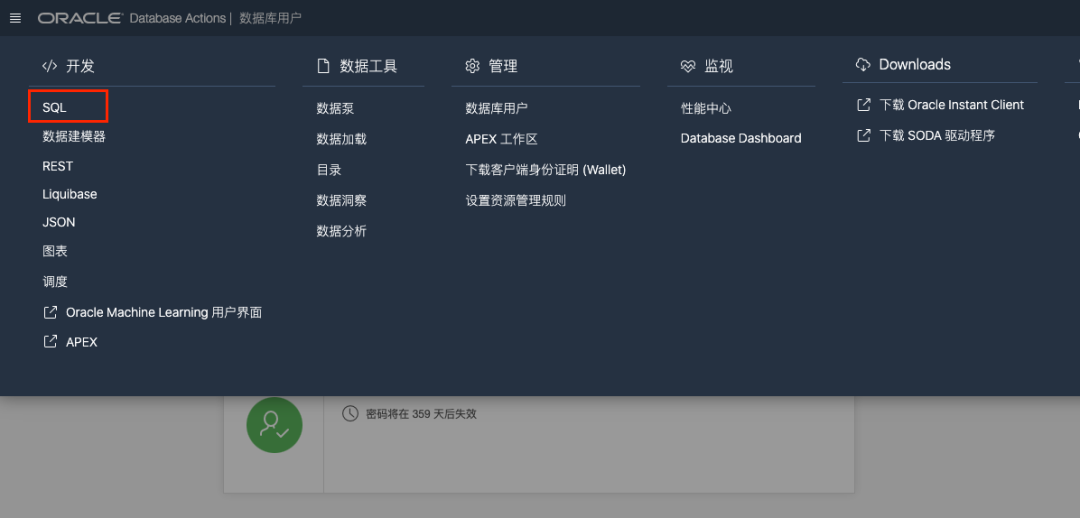Click 密码将在 359 天后失效 text
Image resolution: width=1080 pixels, height=518 pixels.
422,414
